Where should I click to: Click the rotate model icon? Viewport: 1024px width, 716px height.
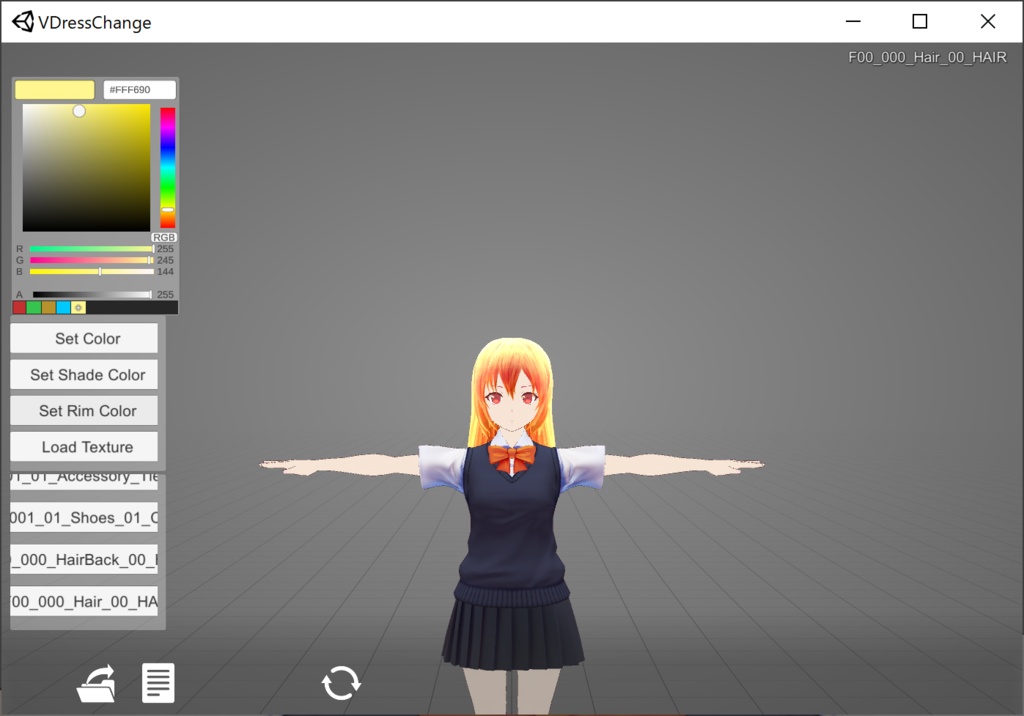point(341,683)
